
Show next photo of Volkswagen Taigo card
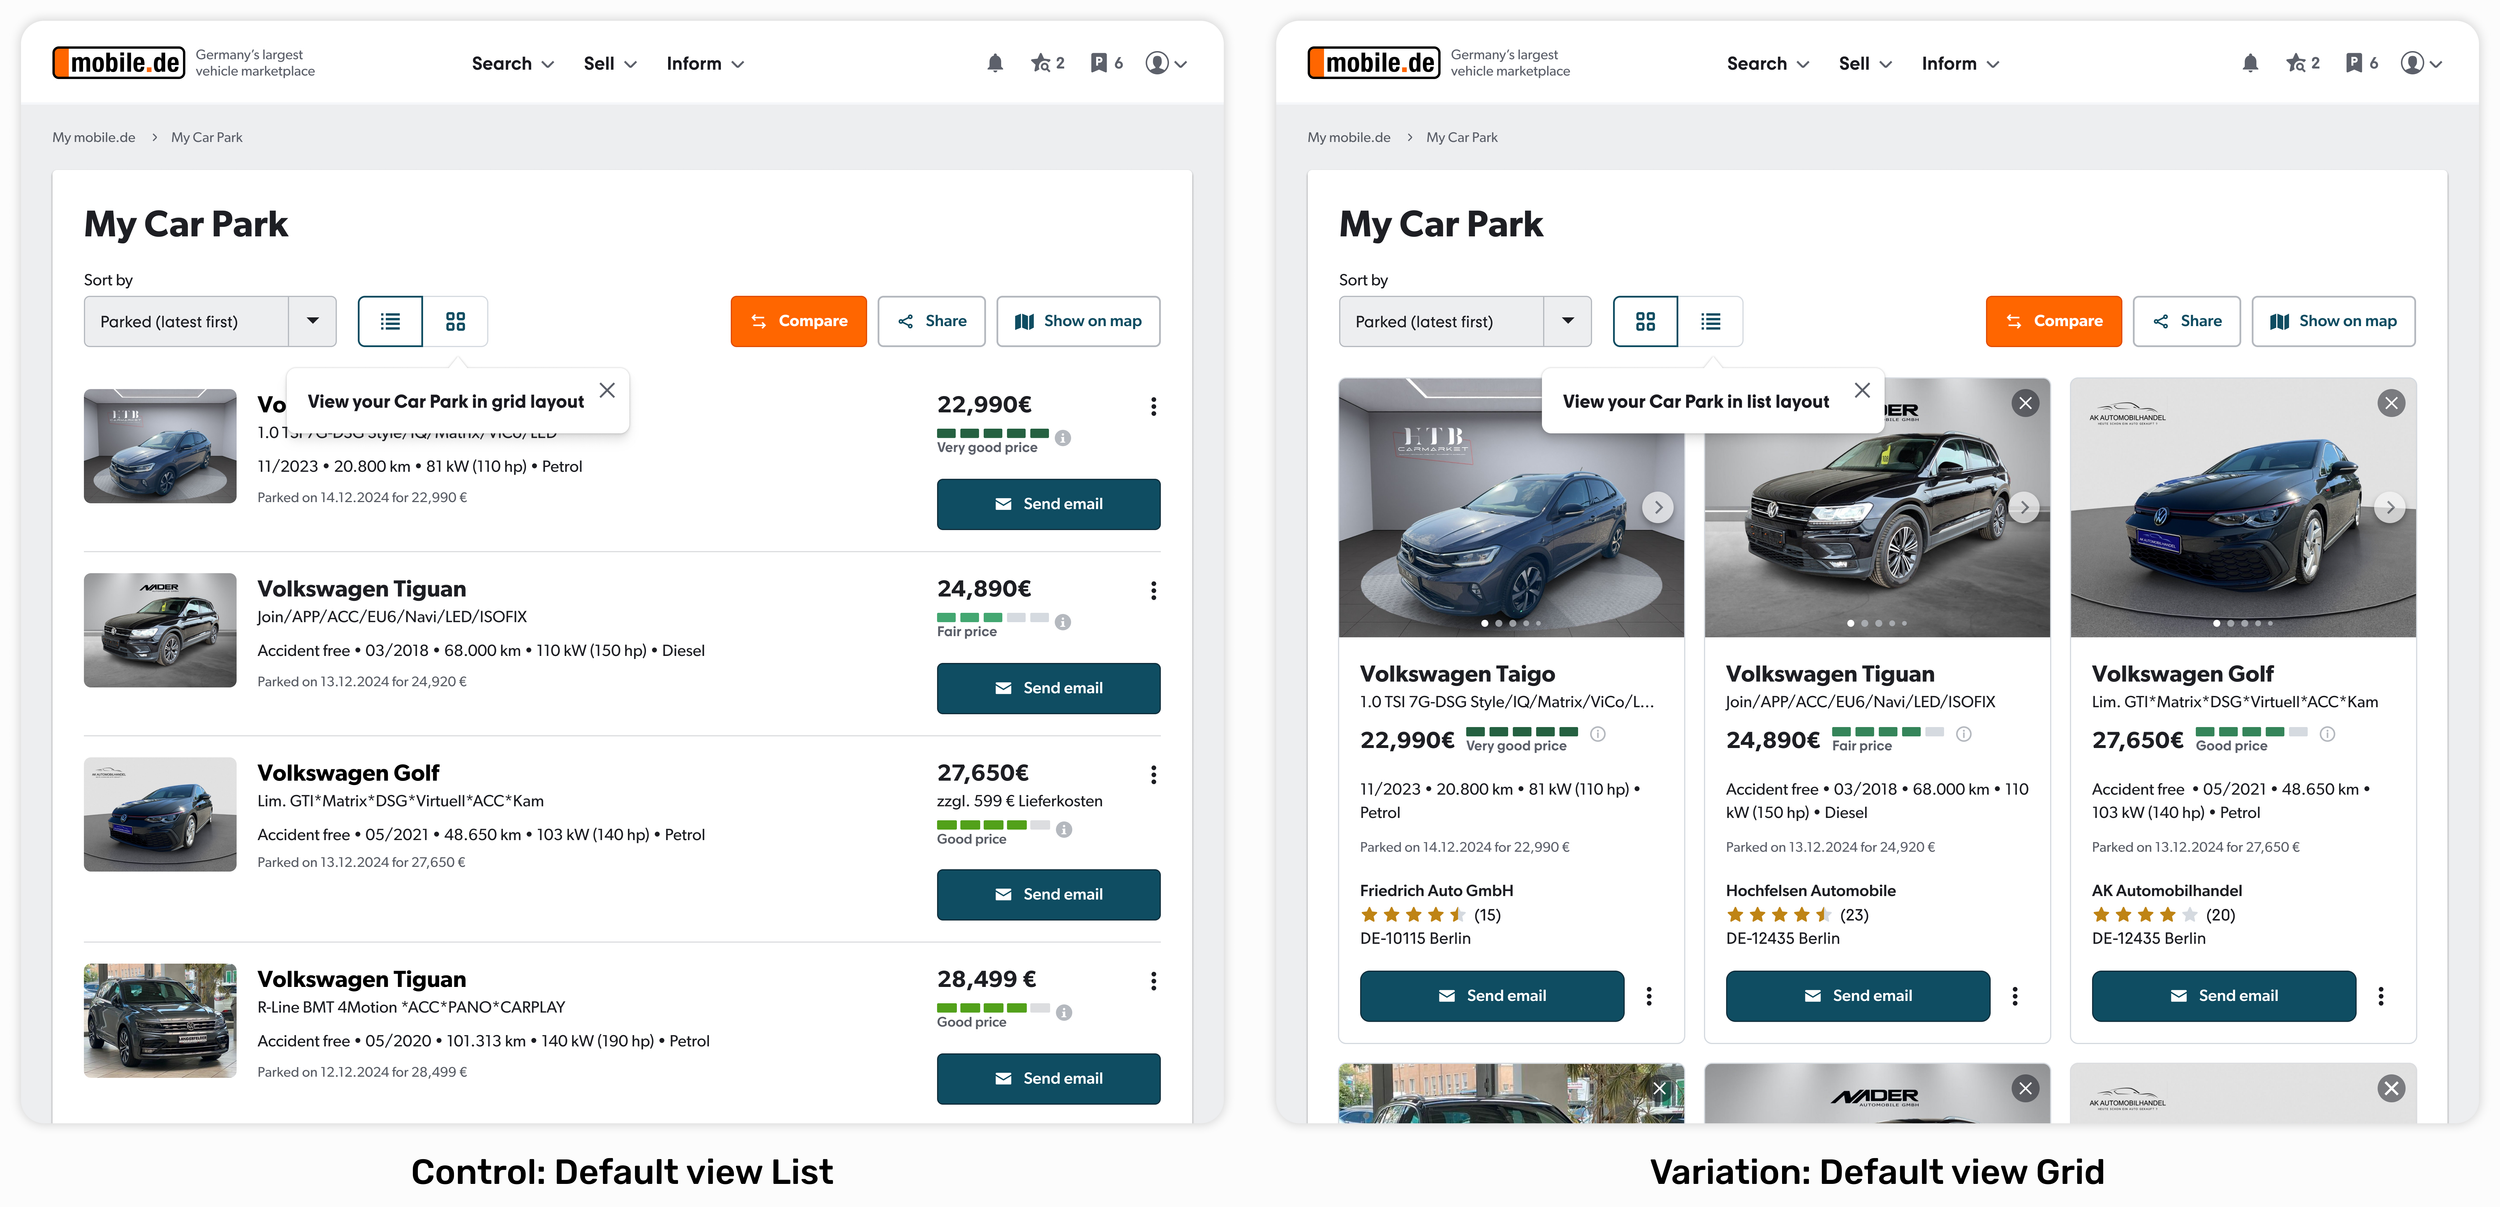point(1657,507)
